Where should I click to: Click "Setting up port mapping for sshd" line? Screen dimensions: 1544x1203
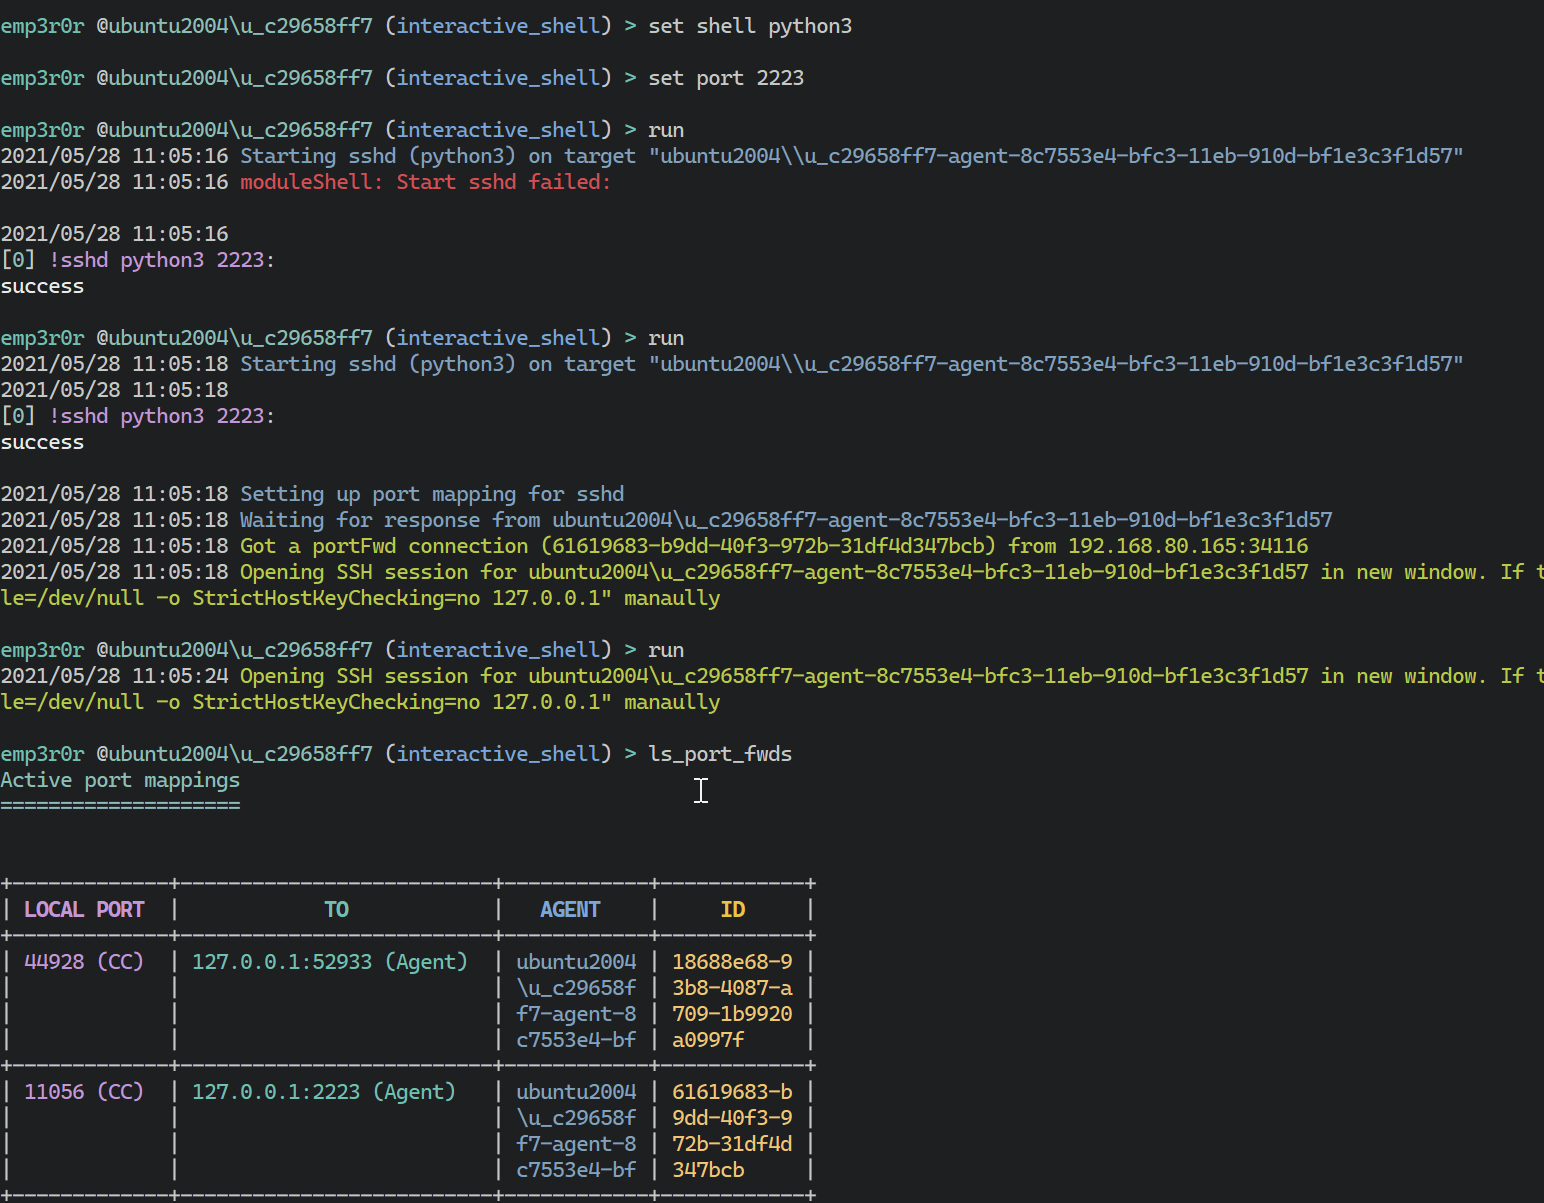pyautogui.click(x=432, y=494)
